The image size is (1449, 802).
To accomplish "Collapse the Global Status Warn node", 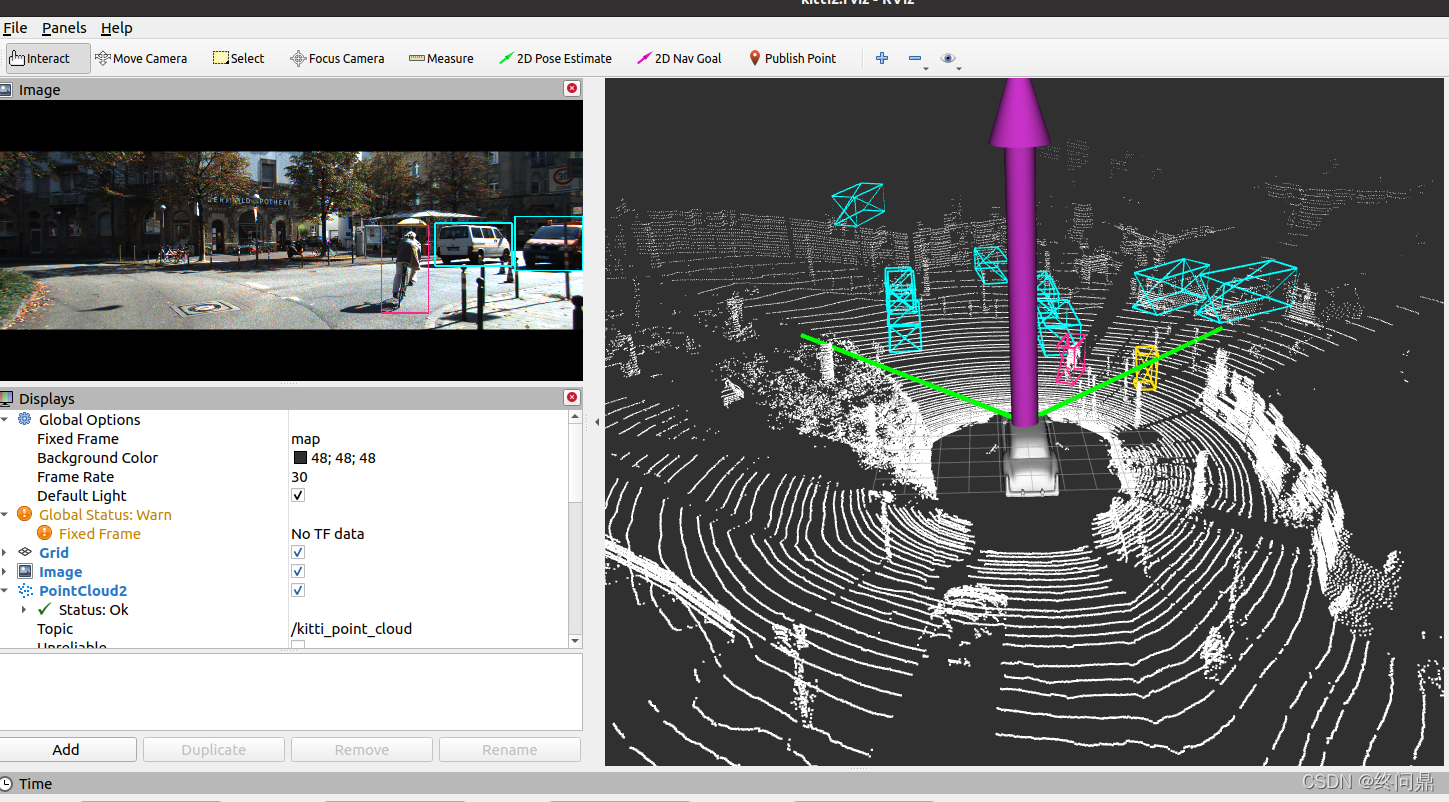I will point(5,515).
